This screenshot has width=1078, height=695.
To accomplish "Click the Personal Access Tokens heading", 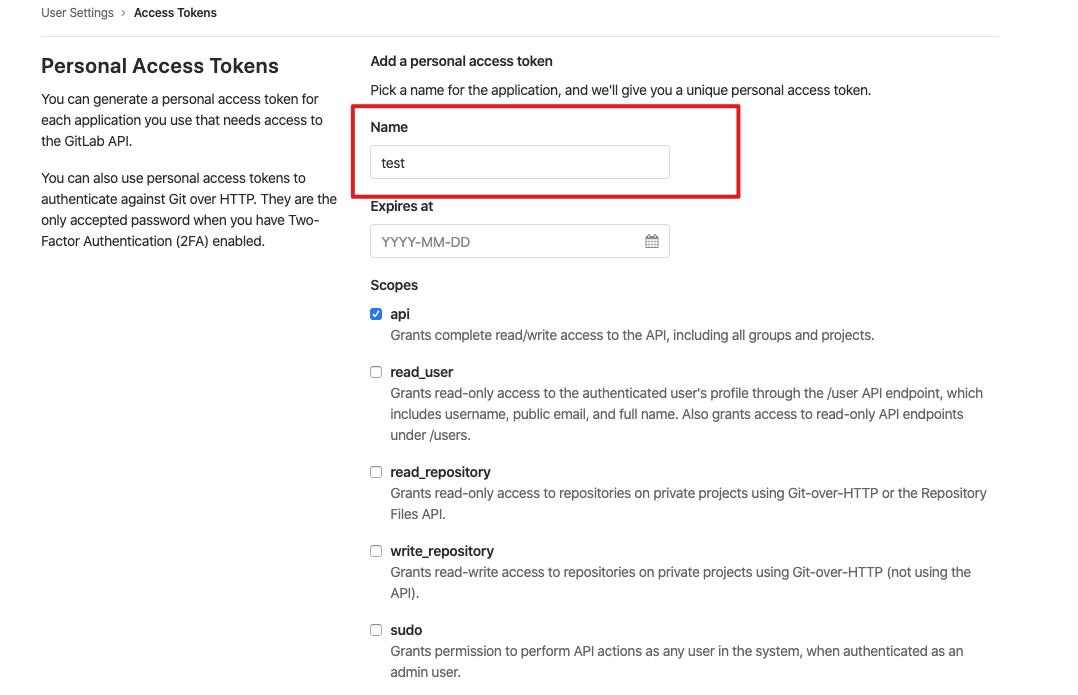I will tap(160, 66).
